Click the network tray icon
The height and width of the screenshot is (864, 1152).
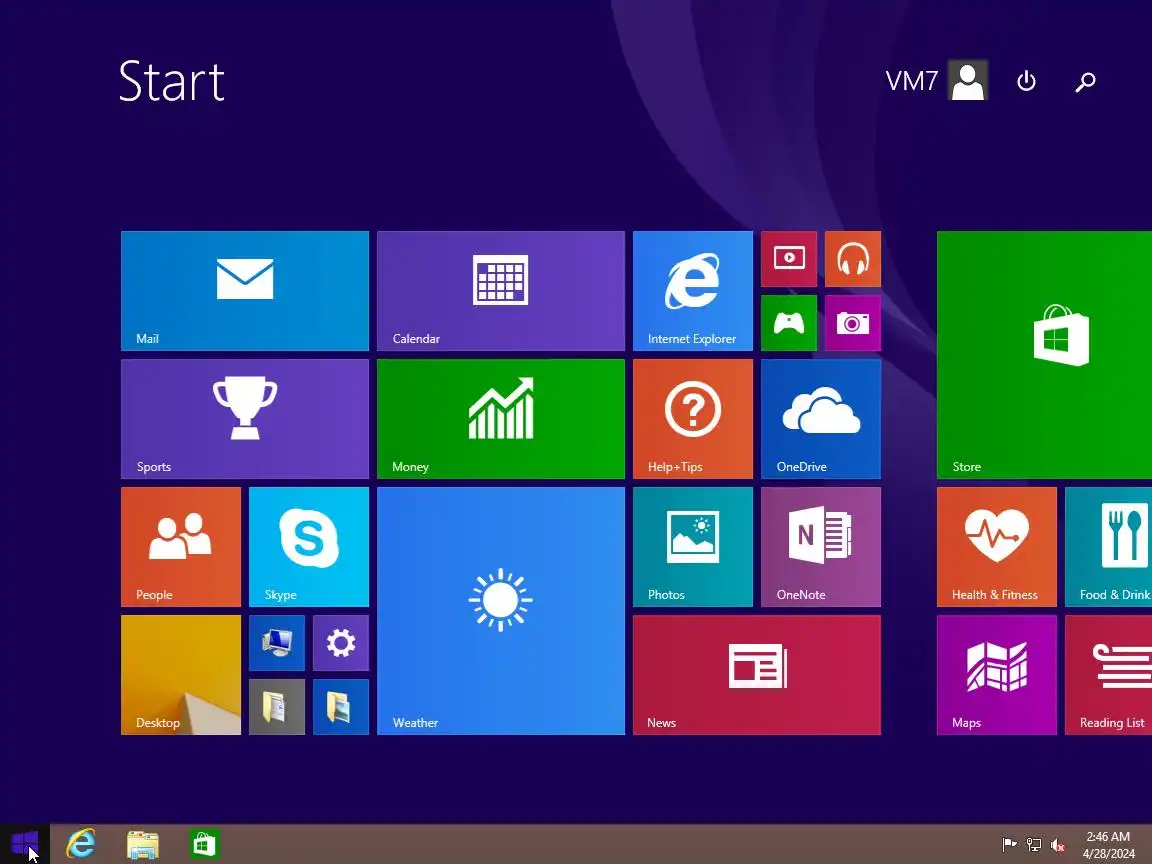tap(1034, 845)
